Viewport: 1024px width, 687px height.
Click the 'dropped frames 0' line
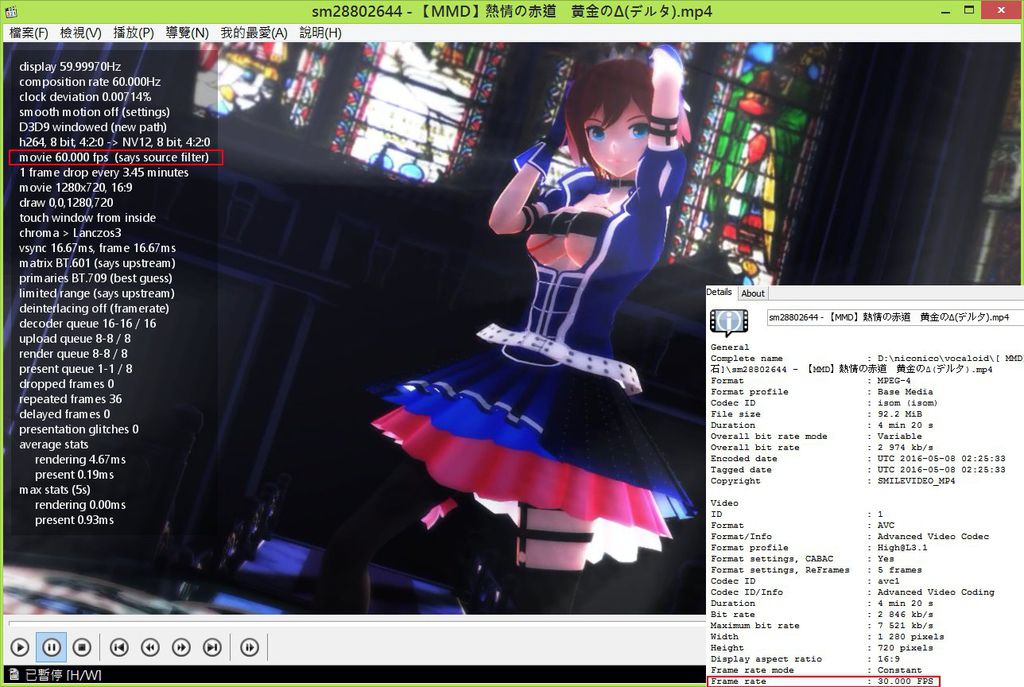tap(66, 384)
